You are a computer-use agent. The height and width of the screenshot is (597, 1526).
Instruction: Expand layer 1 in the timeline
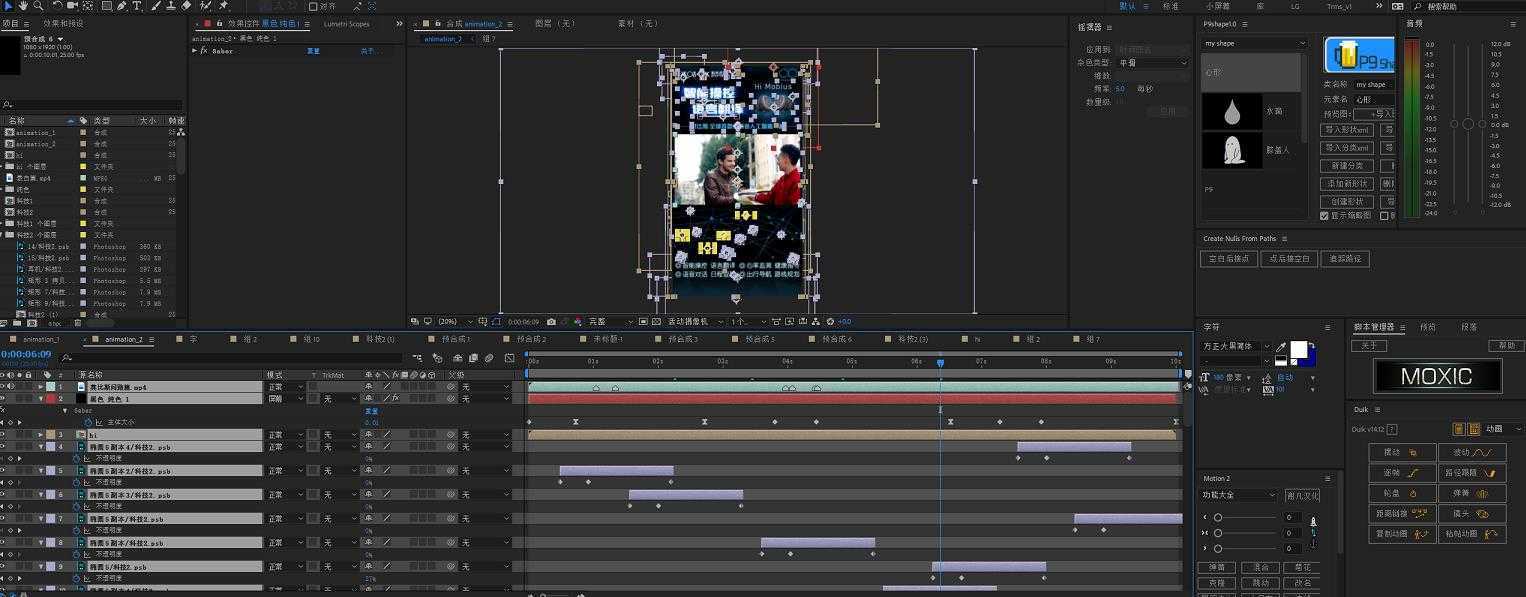click(41, 386)
